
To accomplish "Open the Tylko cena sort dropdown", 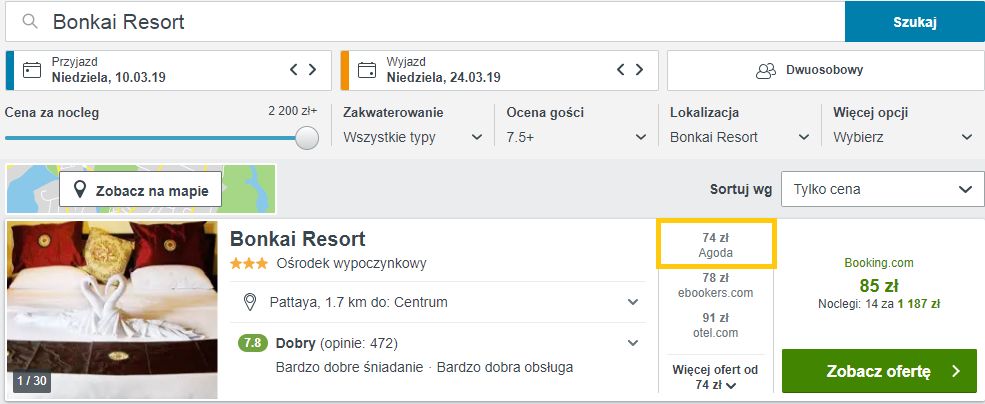I will [x=883, y=189].
